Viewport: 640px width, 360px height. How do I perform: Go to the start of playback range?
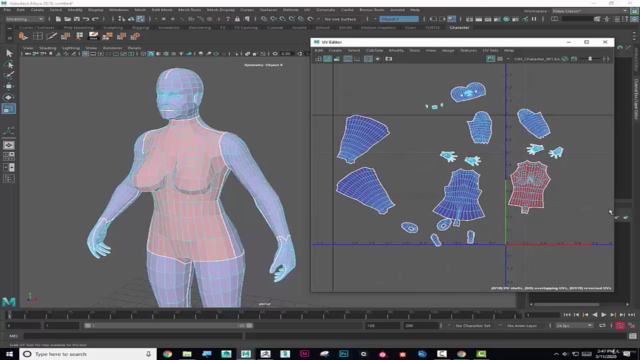[x=567, y=315]
